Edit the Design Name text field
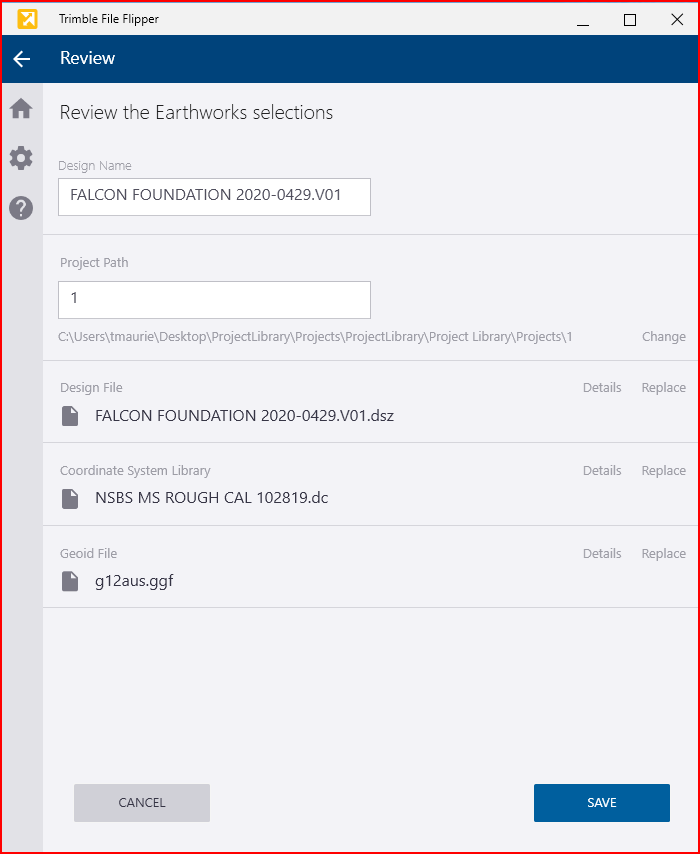Viewport: 700px width, 854px height. (x=214, y=197)
